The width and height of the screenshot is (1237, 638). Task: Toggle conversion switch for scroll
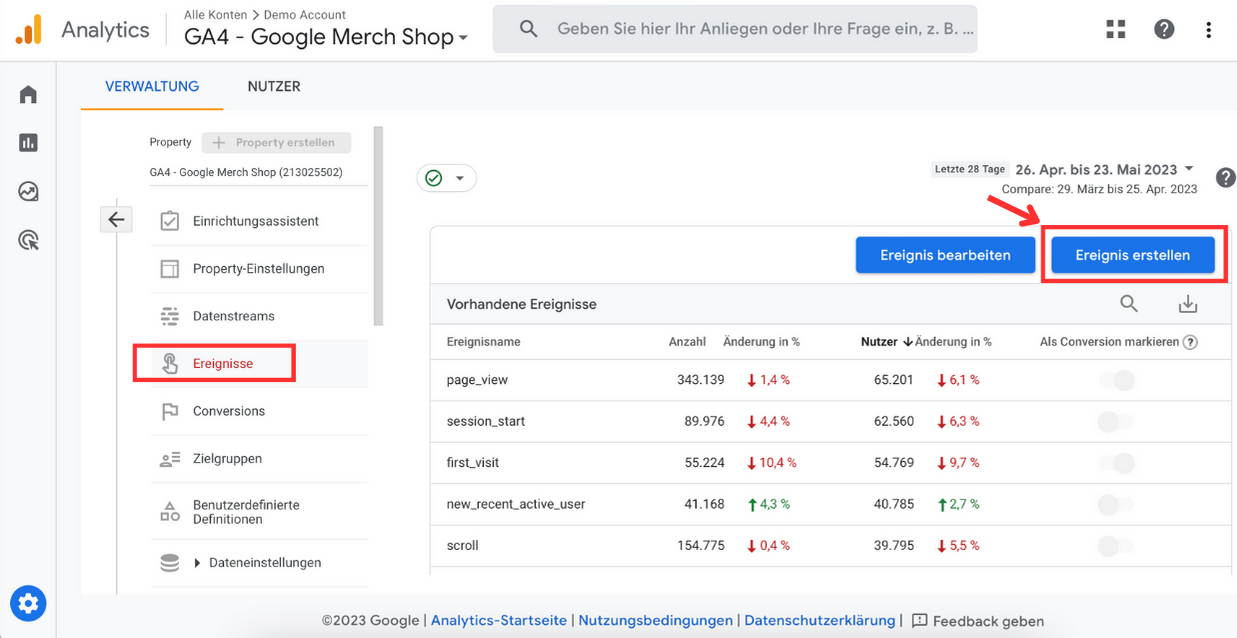[x=1117, y=546]
